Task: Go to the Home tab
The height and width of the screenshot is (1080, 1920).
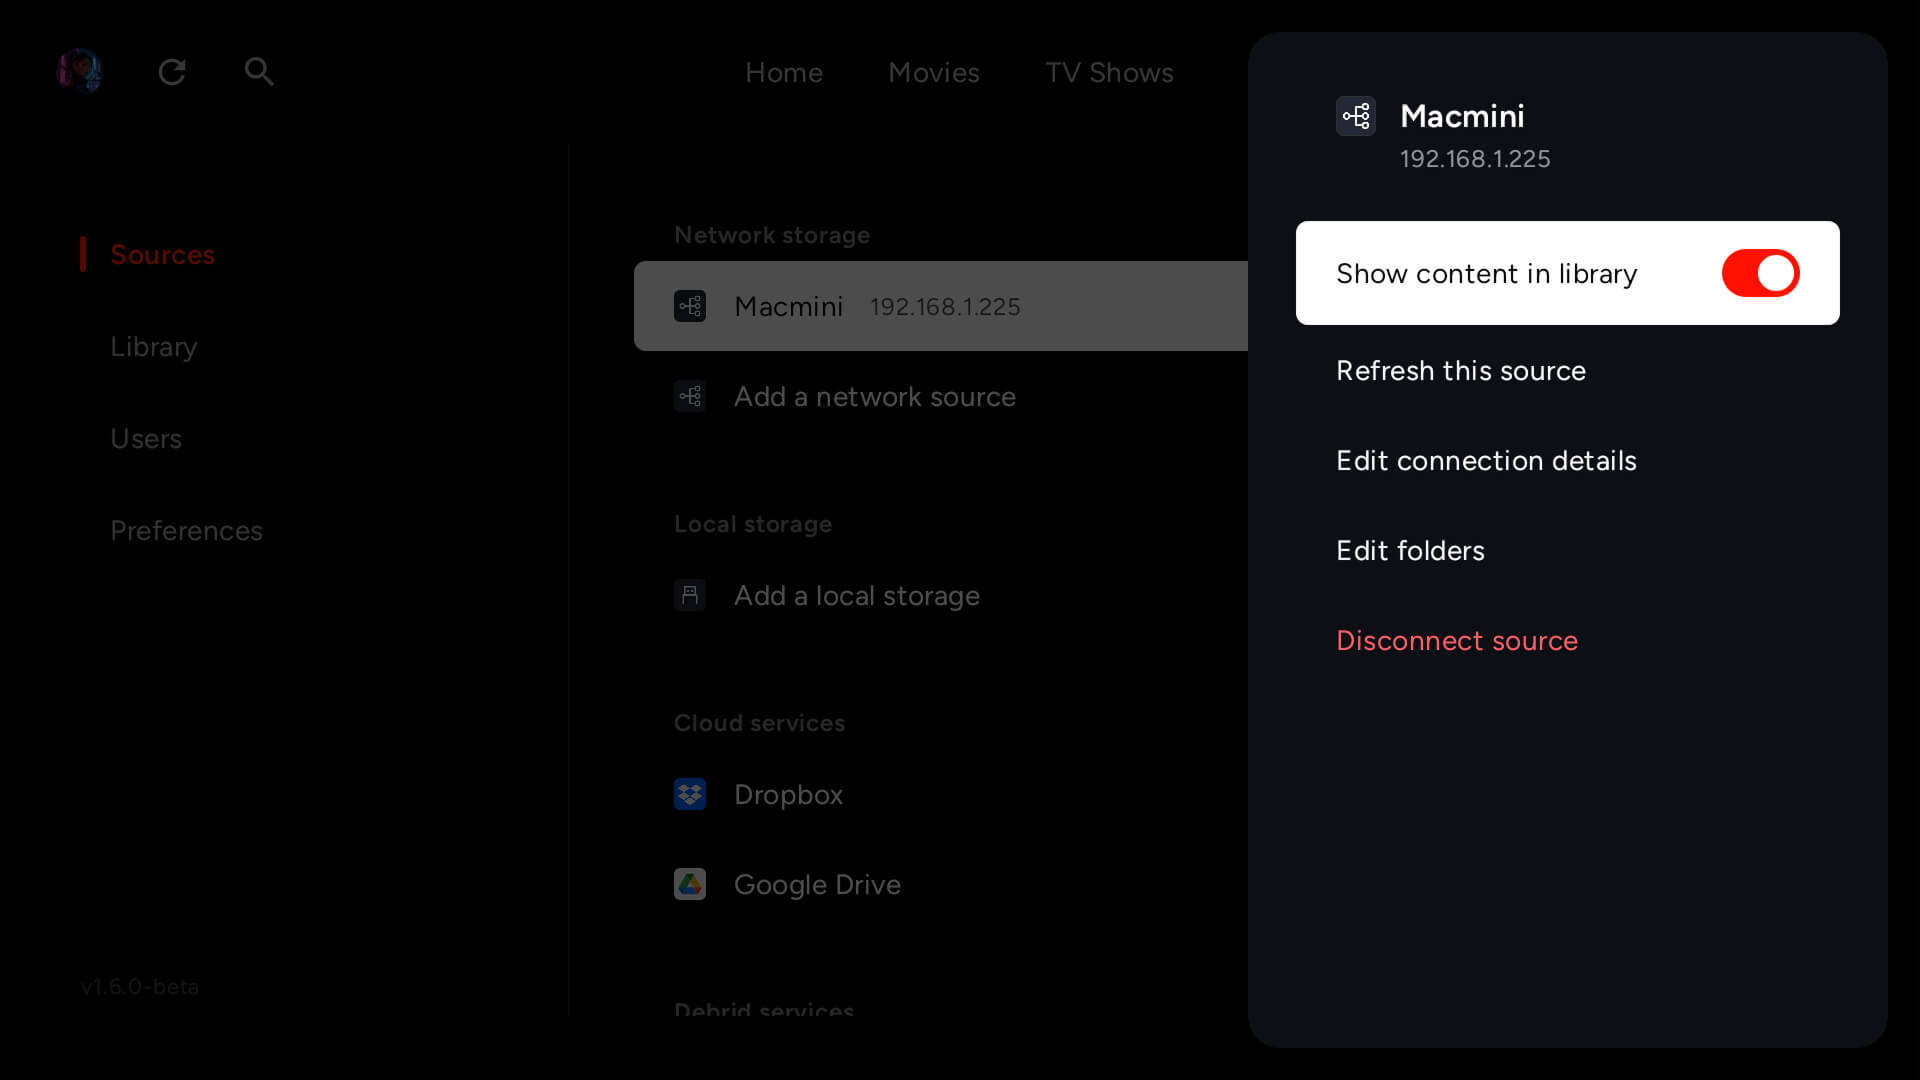Action: [784, 72]
